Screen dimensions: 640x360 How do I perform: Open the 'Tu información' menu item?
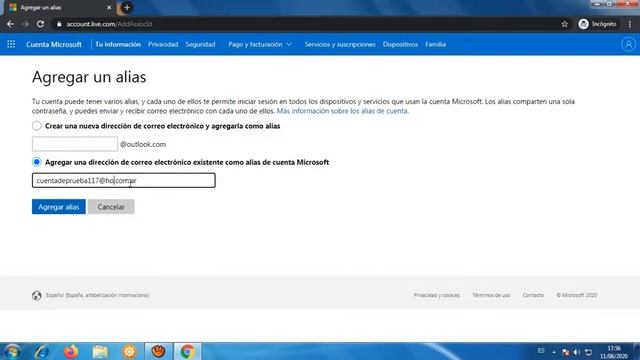click(x=118, y=44)
